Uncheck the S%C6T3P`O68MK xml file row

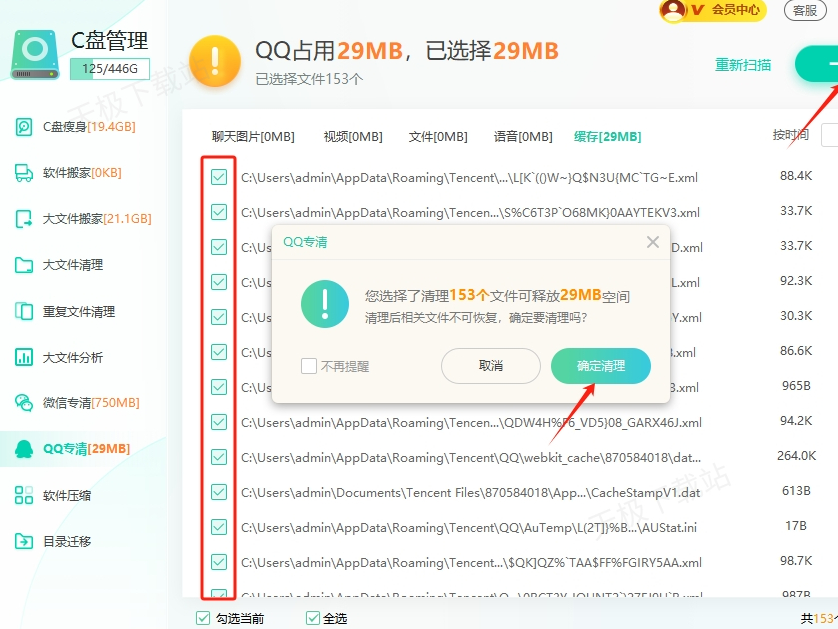tap(219, 212)
